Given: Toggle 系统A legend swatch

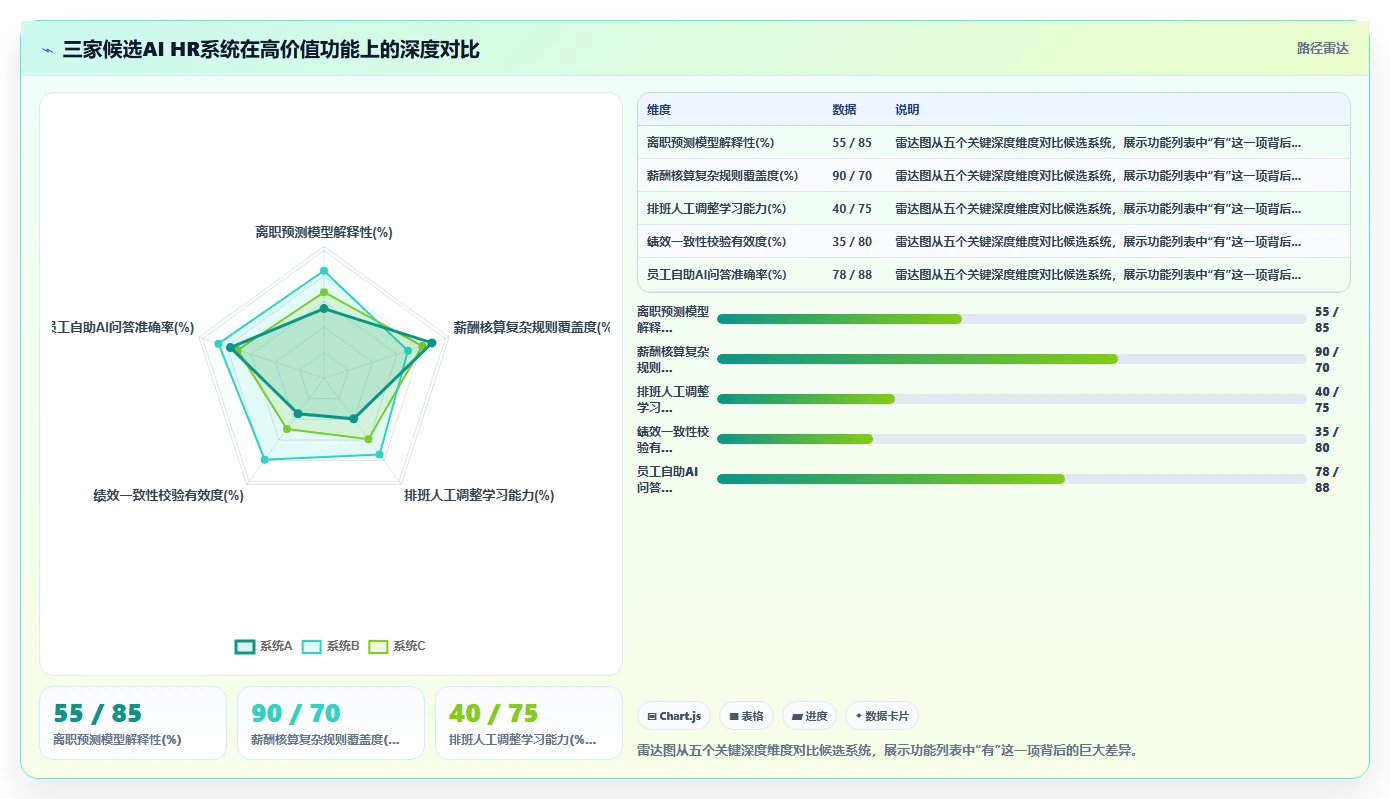Looking at the screenshot, I should [x=245, y=646].
